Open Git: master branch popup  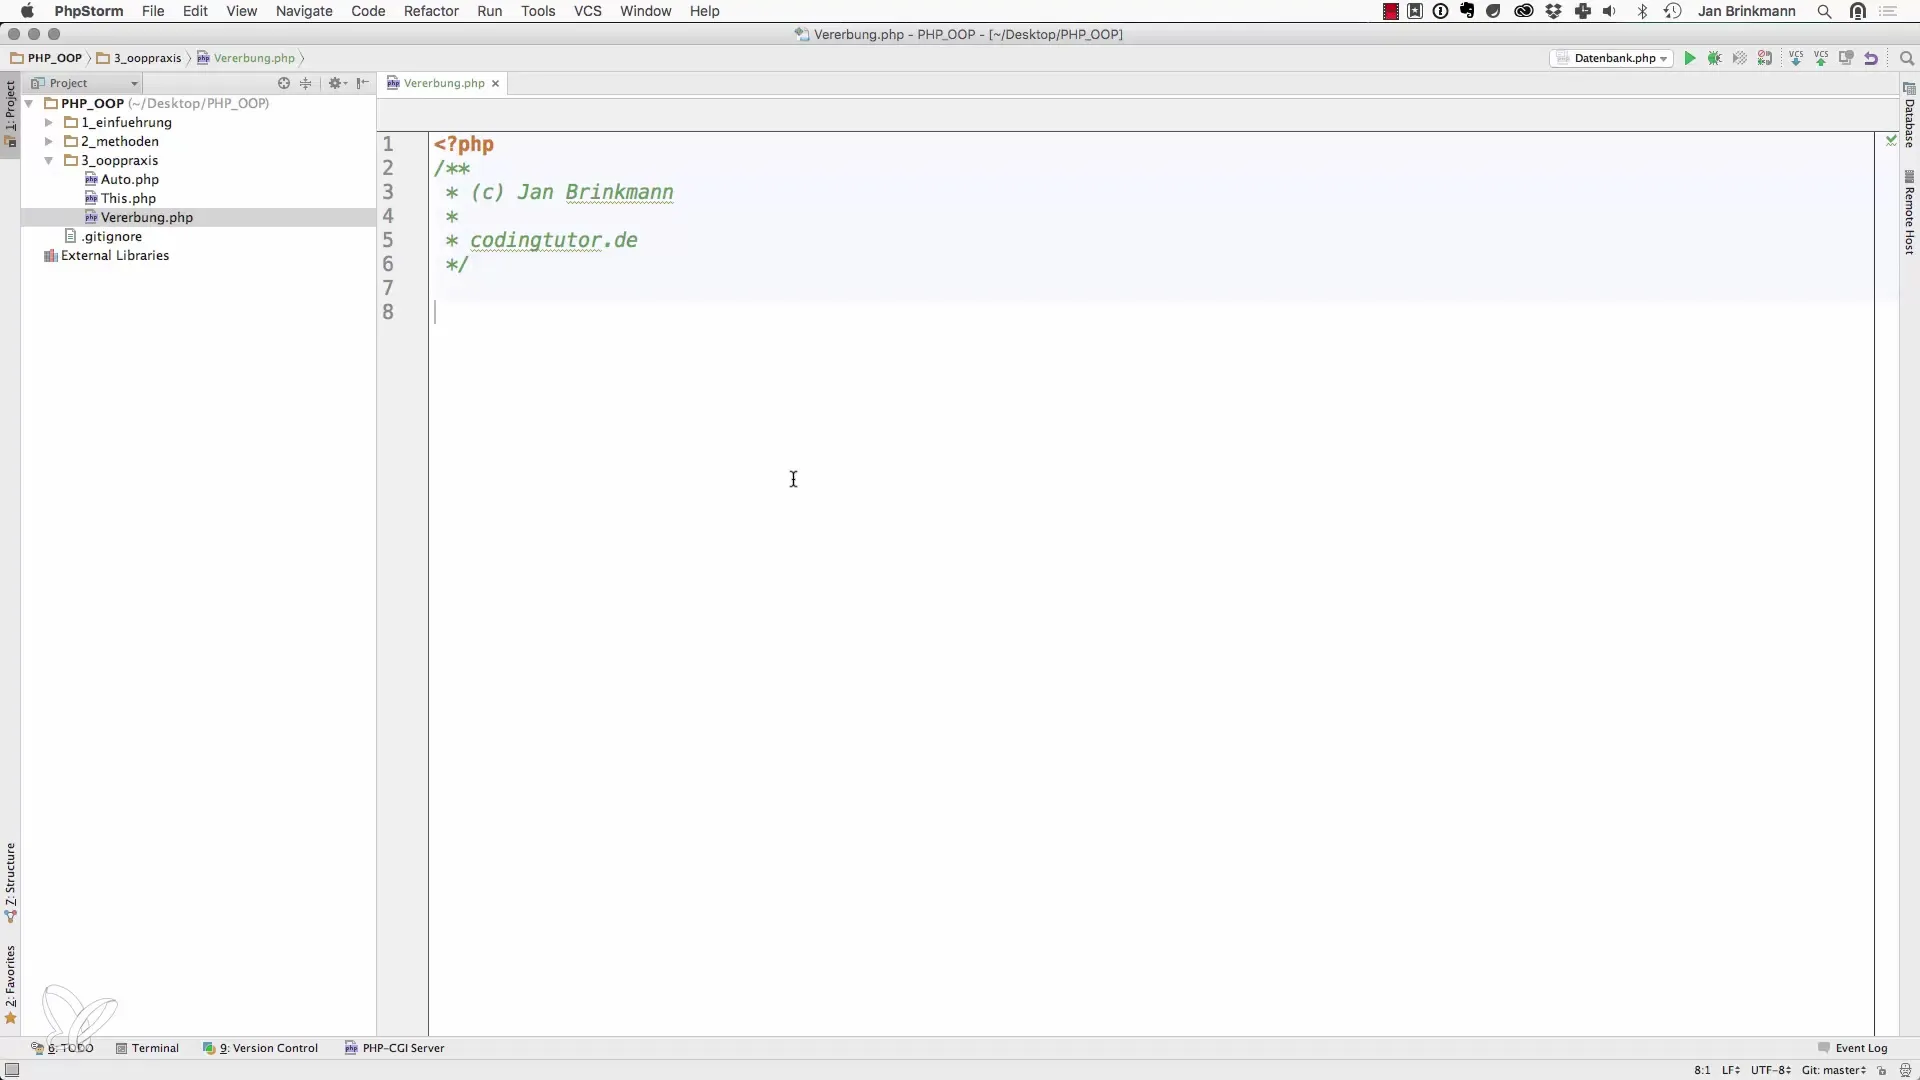[1834, 1070]
